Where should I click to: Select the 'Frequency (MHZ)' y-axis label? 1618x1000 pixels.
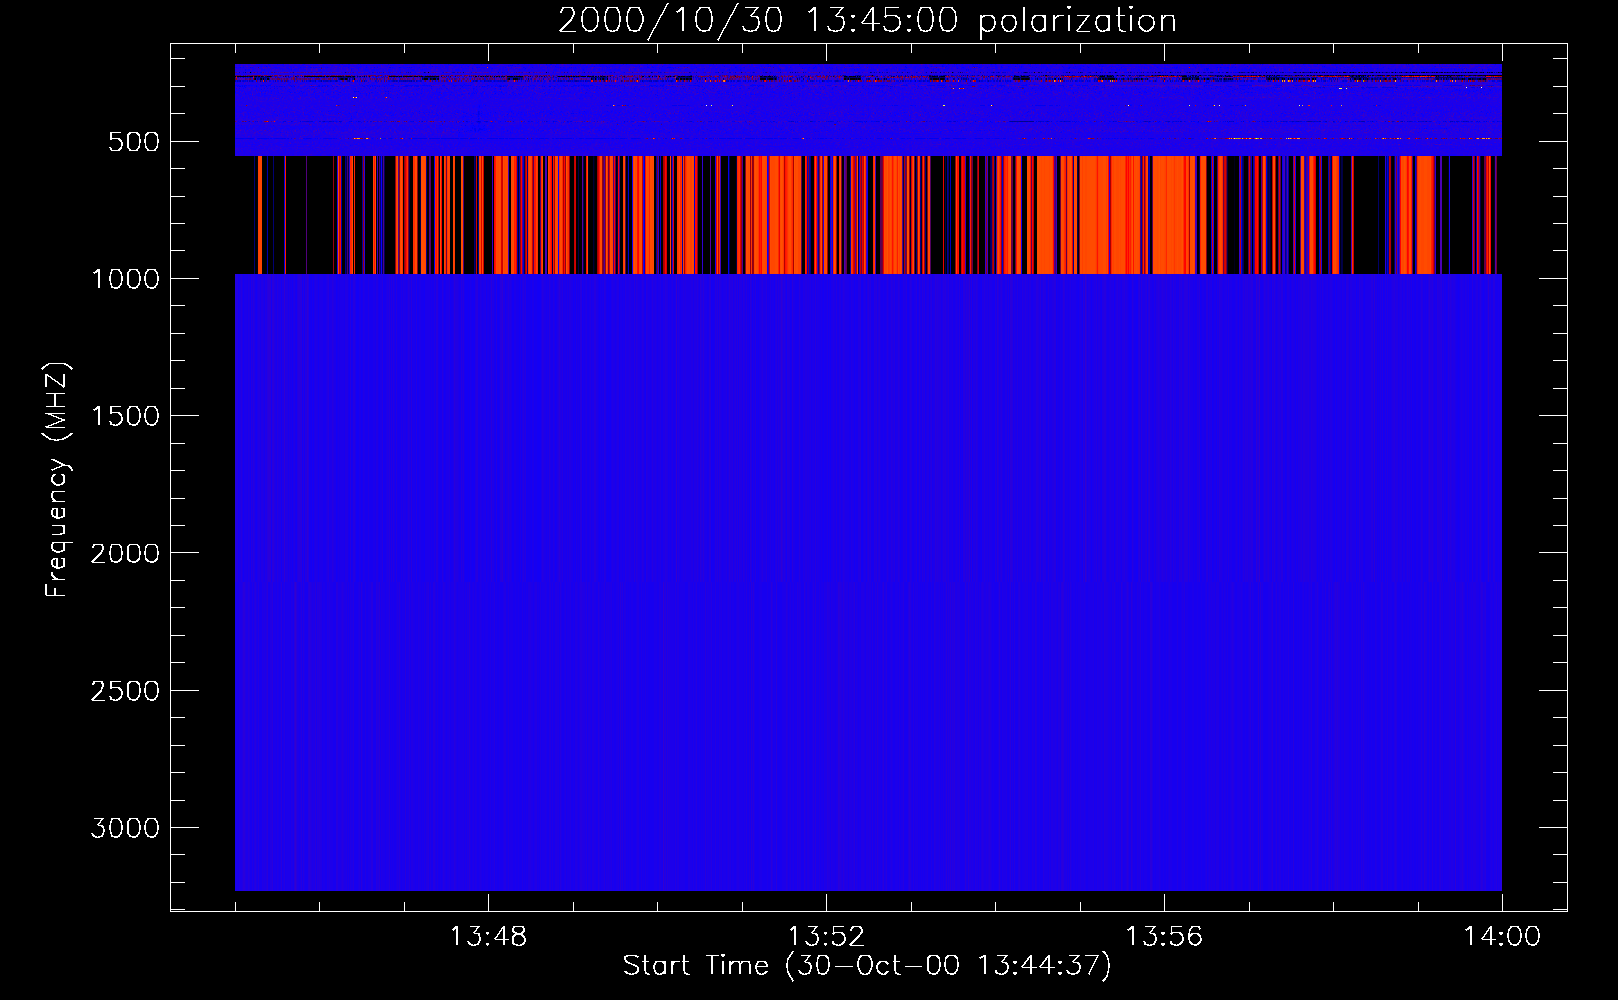[57, 480]
